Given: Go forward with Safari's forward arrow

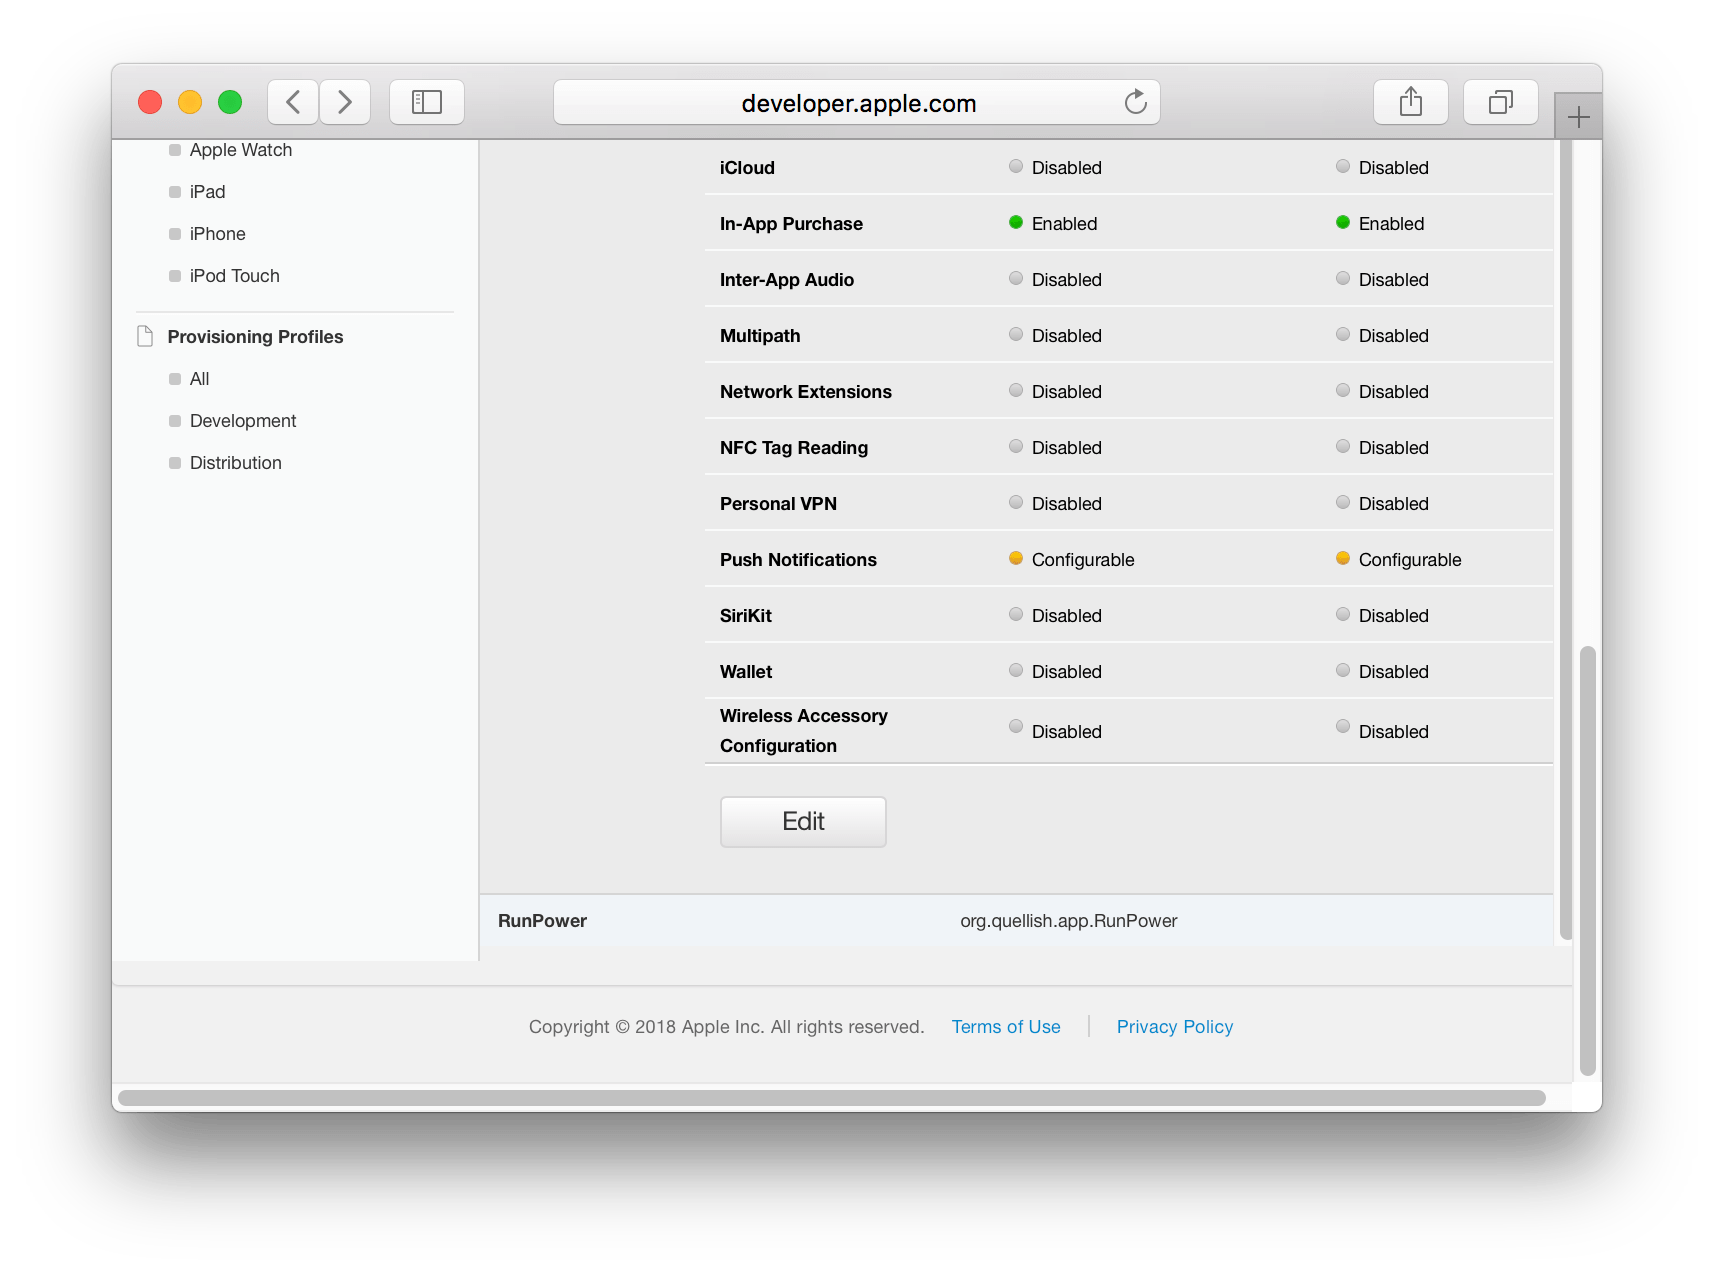Looking at the screenshot, I should [345, 102].
